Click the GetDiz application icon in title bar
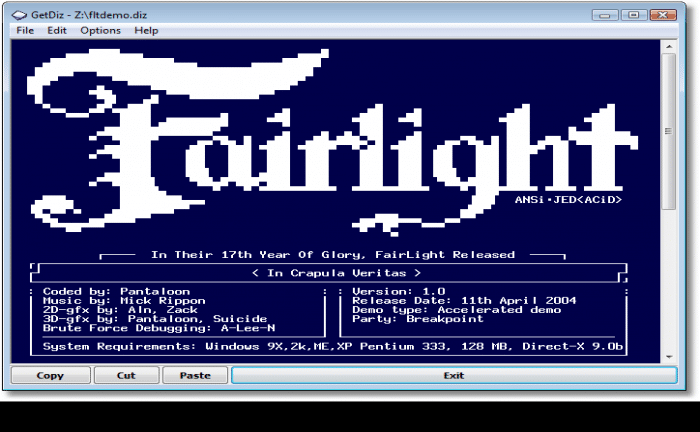 21,14
